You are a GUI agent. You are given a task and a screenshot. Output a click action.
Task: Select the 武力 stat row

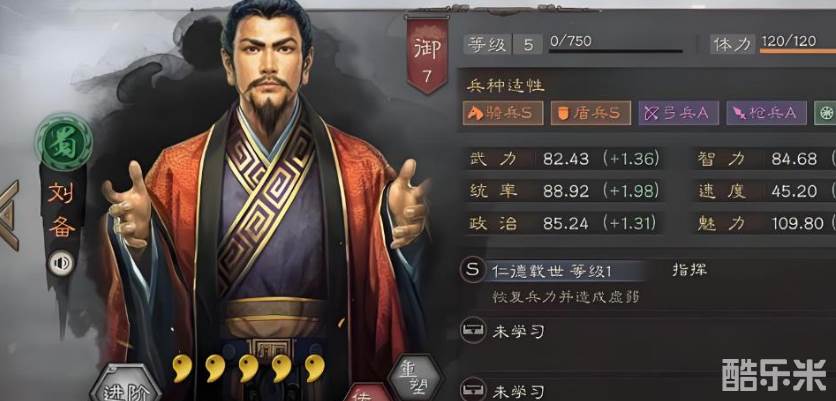point(563,159)
